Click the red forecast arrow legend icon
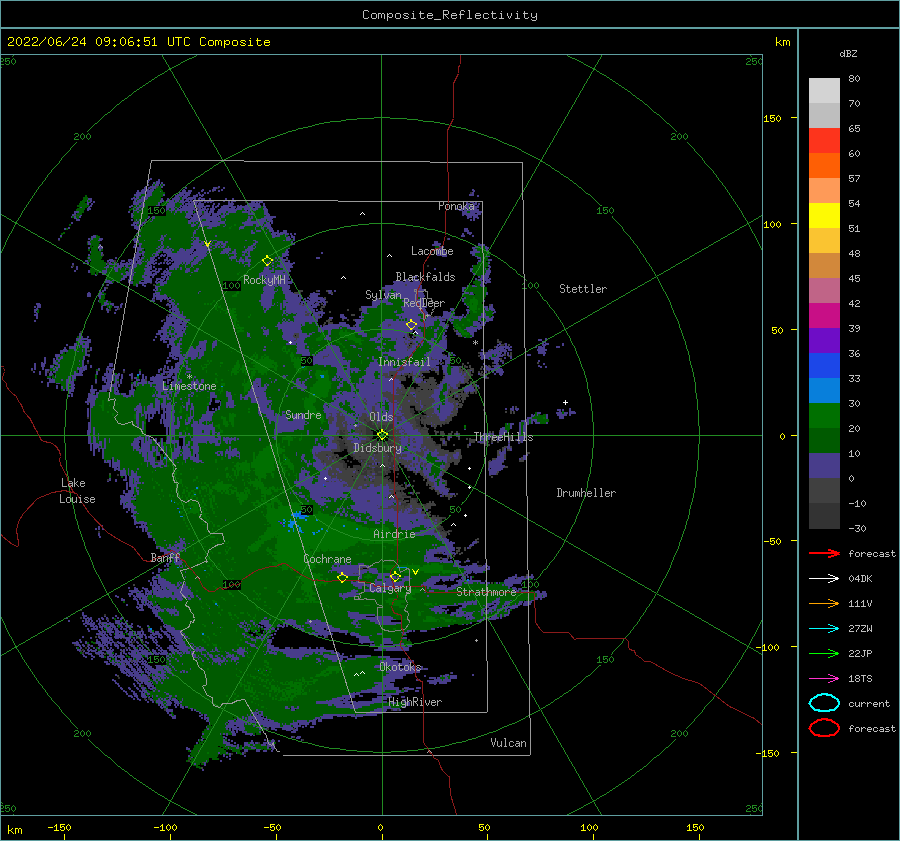 [x=824, y=553]
